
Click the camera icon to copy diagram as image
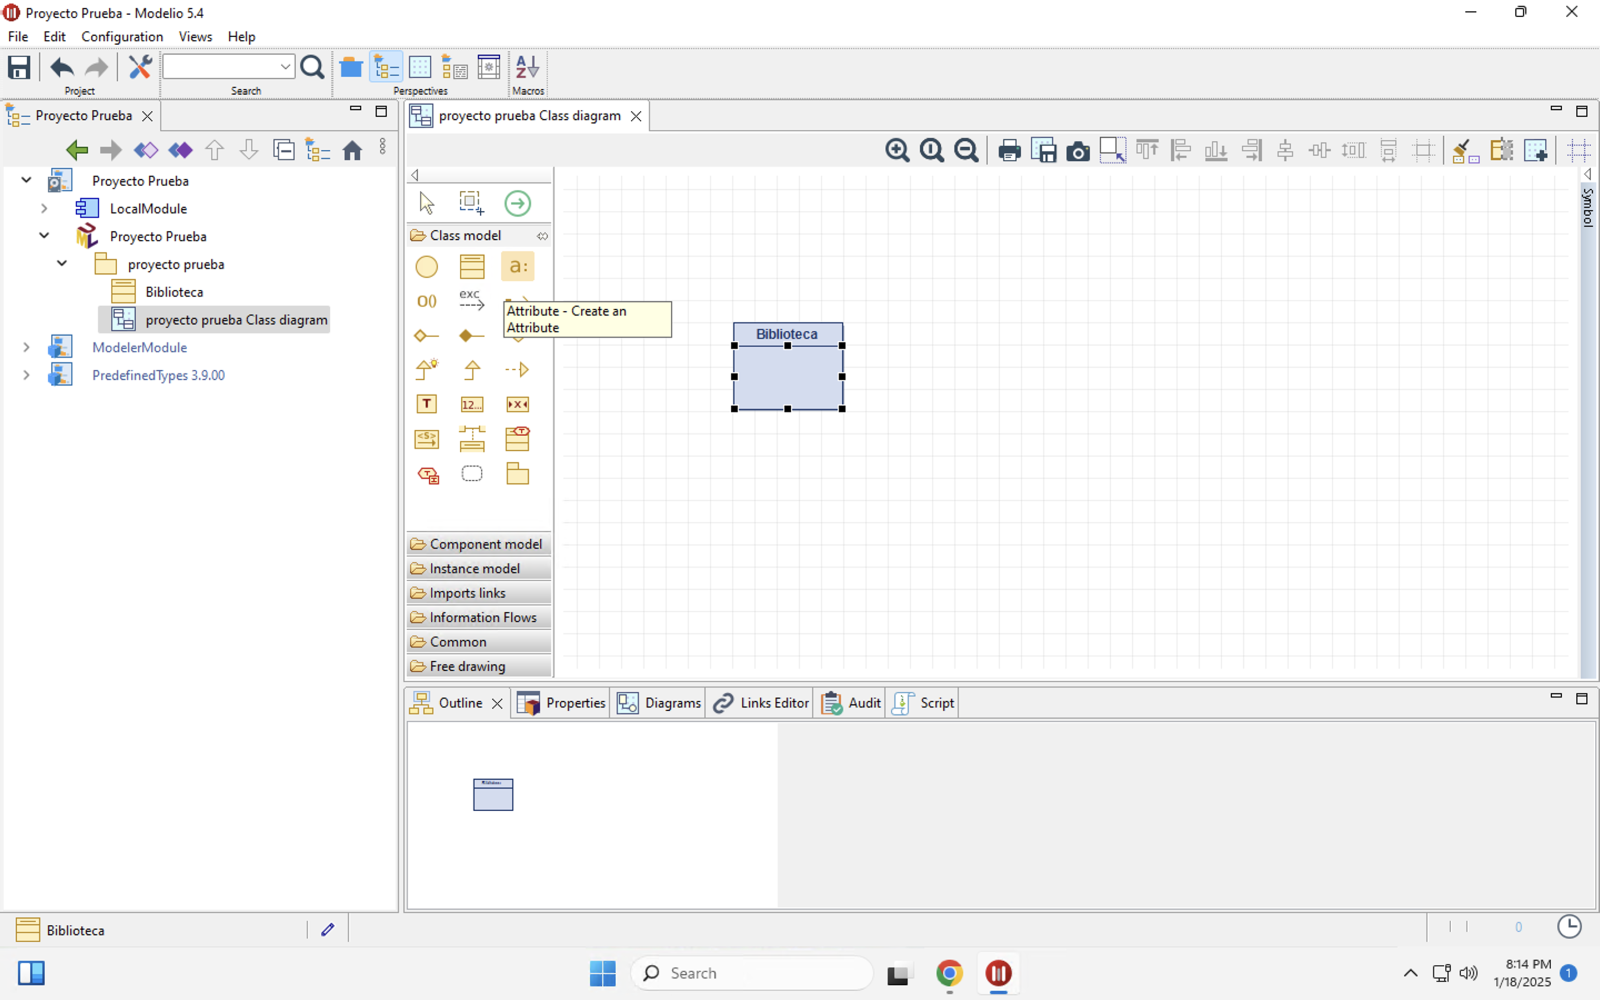(1078, 151)
